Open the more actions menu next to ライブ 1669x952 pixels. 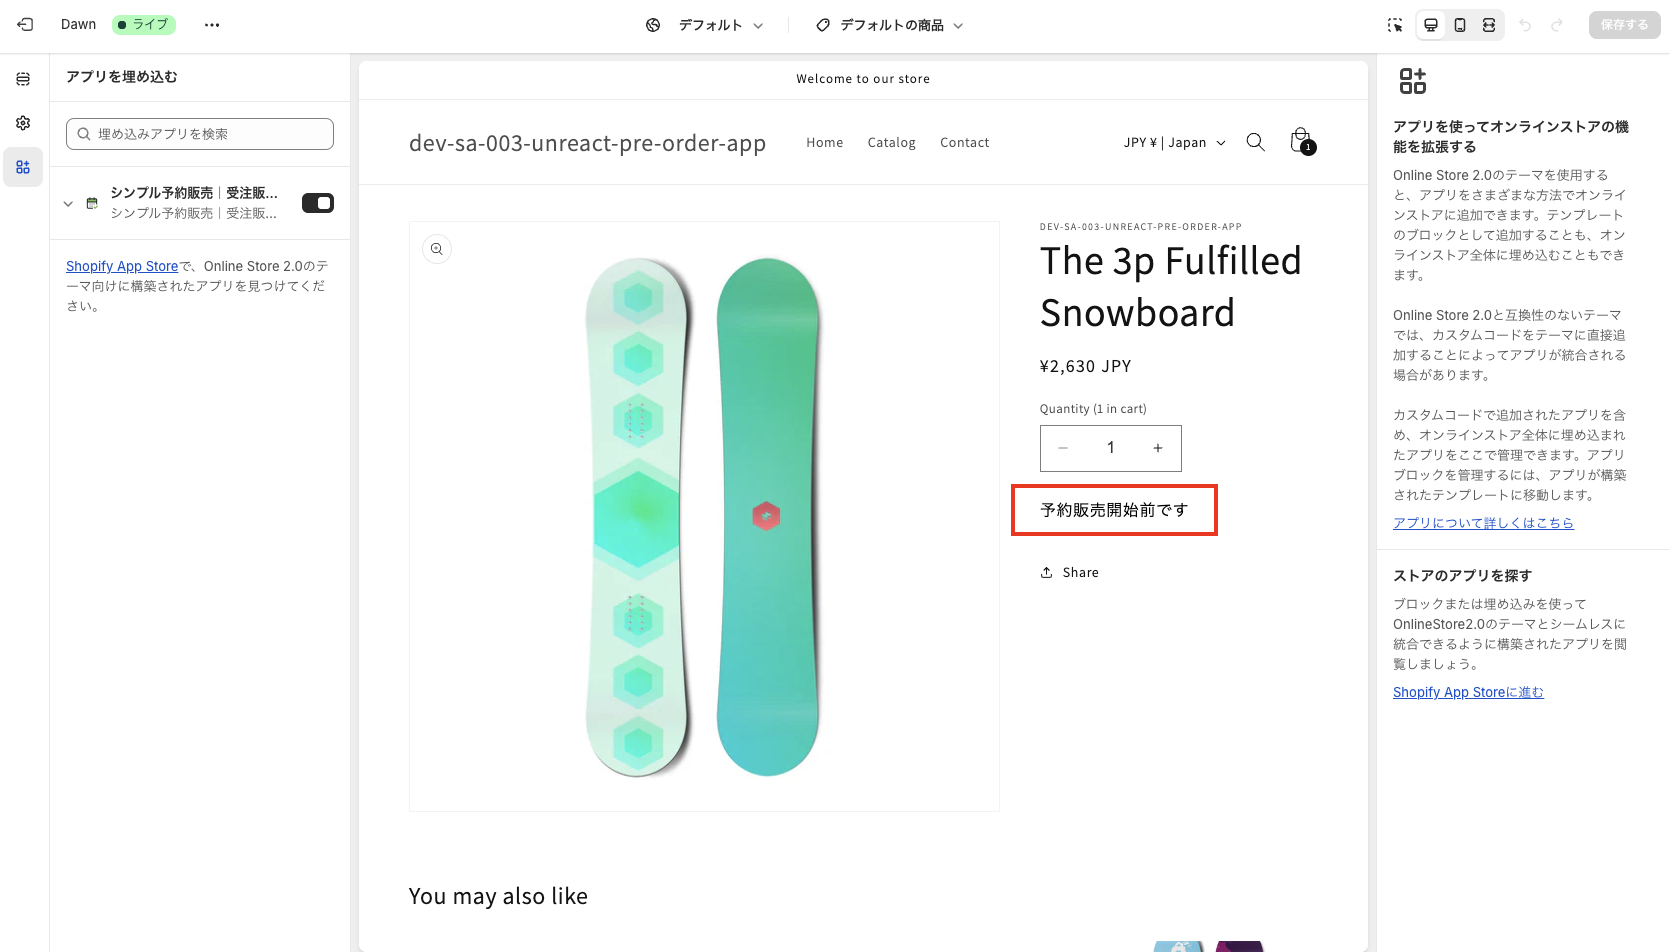coord(211,24)
